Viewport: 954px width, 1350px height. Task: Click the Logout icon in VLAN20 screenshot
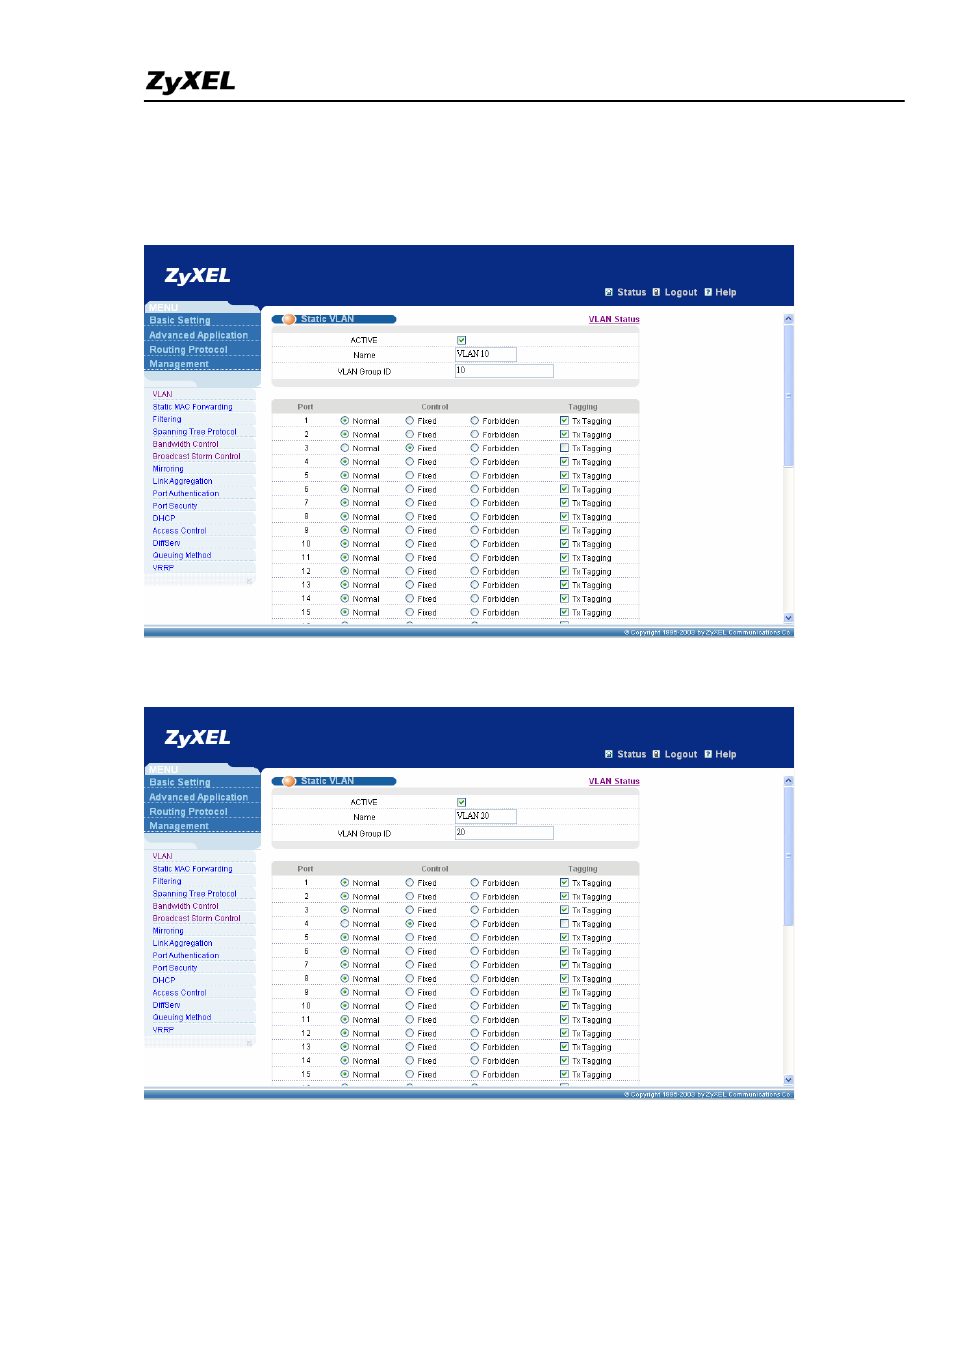pos(656,755)
